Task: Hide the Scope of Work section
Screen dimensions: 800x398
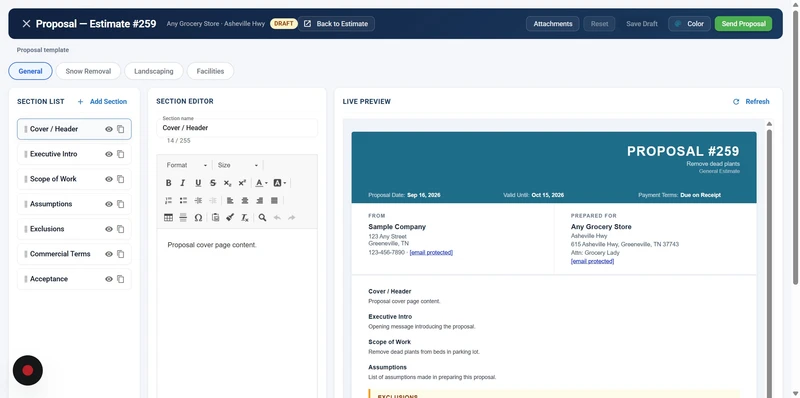Action: pyautogui.click(x=109, y=179)
